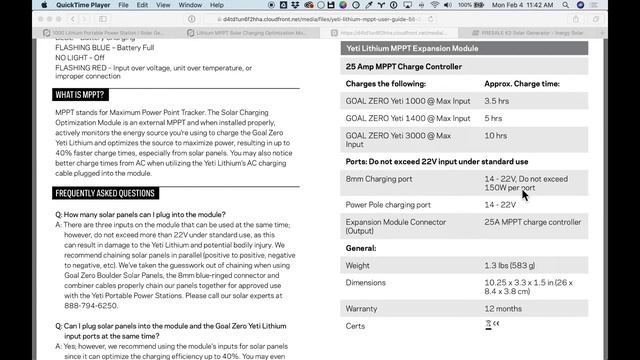The height and width of the screenshot is (360, 640).
Task: Click the 25A MPPT charge controller value
Action: pyautogui.click(x=532, y=222)
